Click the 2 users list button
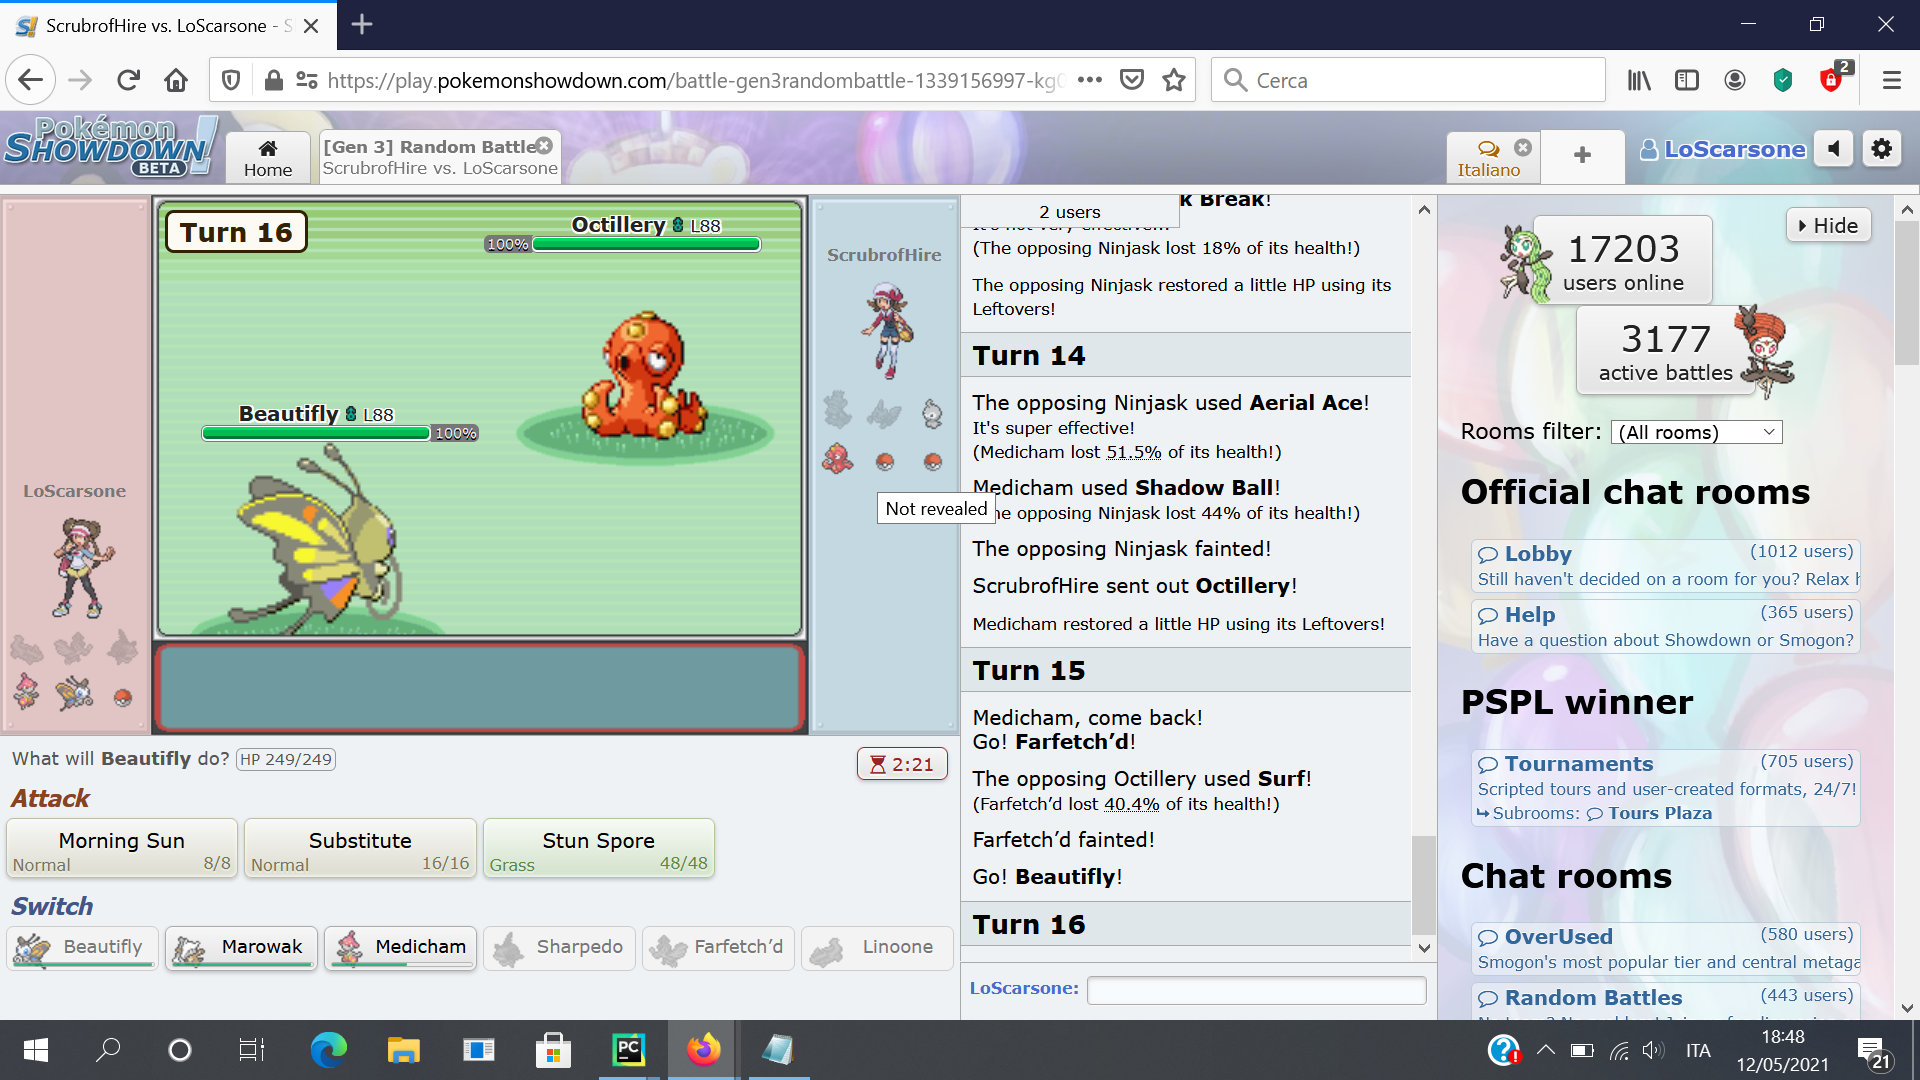The height and width of the screenshot is (1080, 1920). tap(1069, 211)
